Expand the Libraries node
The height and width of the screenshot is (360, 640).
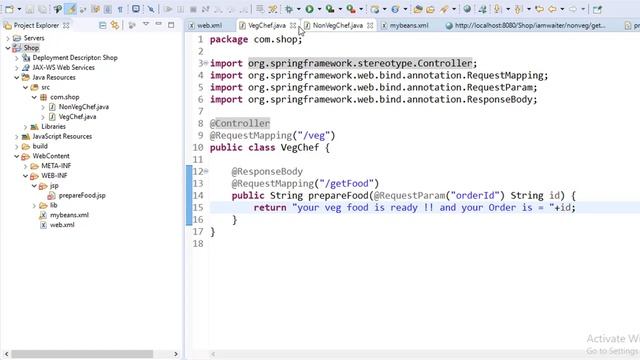(25, 127)
